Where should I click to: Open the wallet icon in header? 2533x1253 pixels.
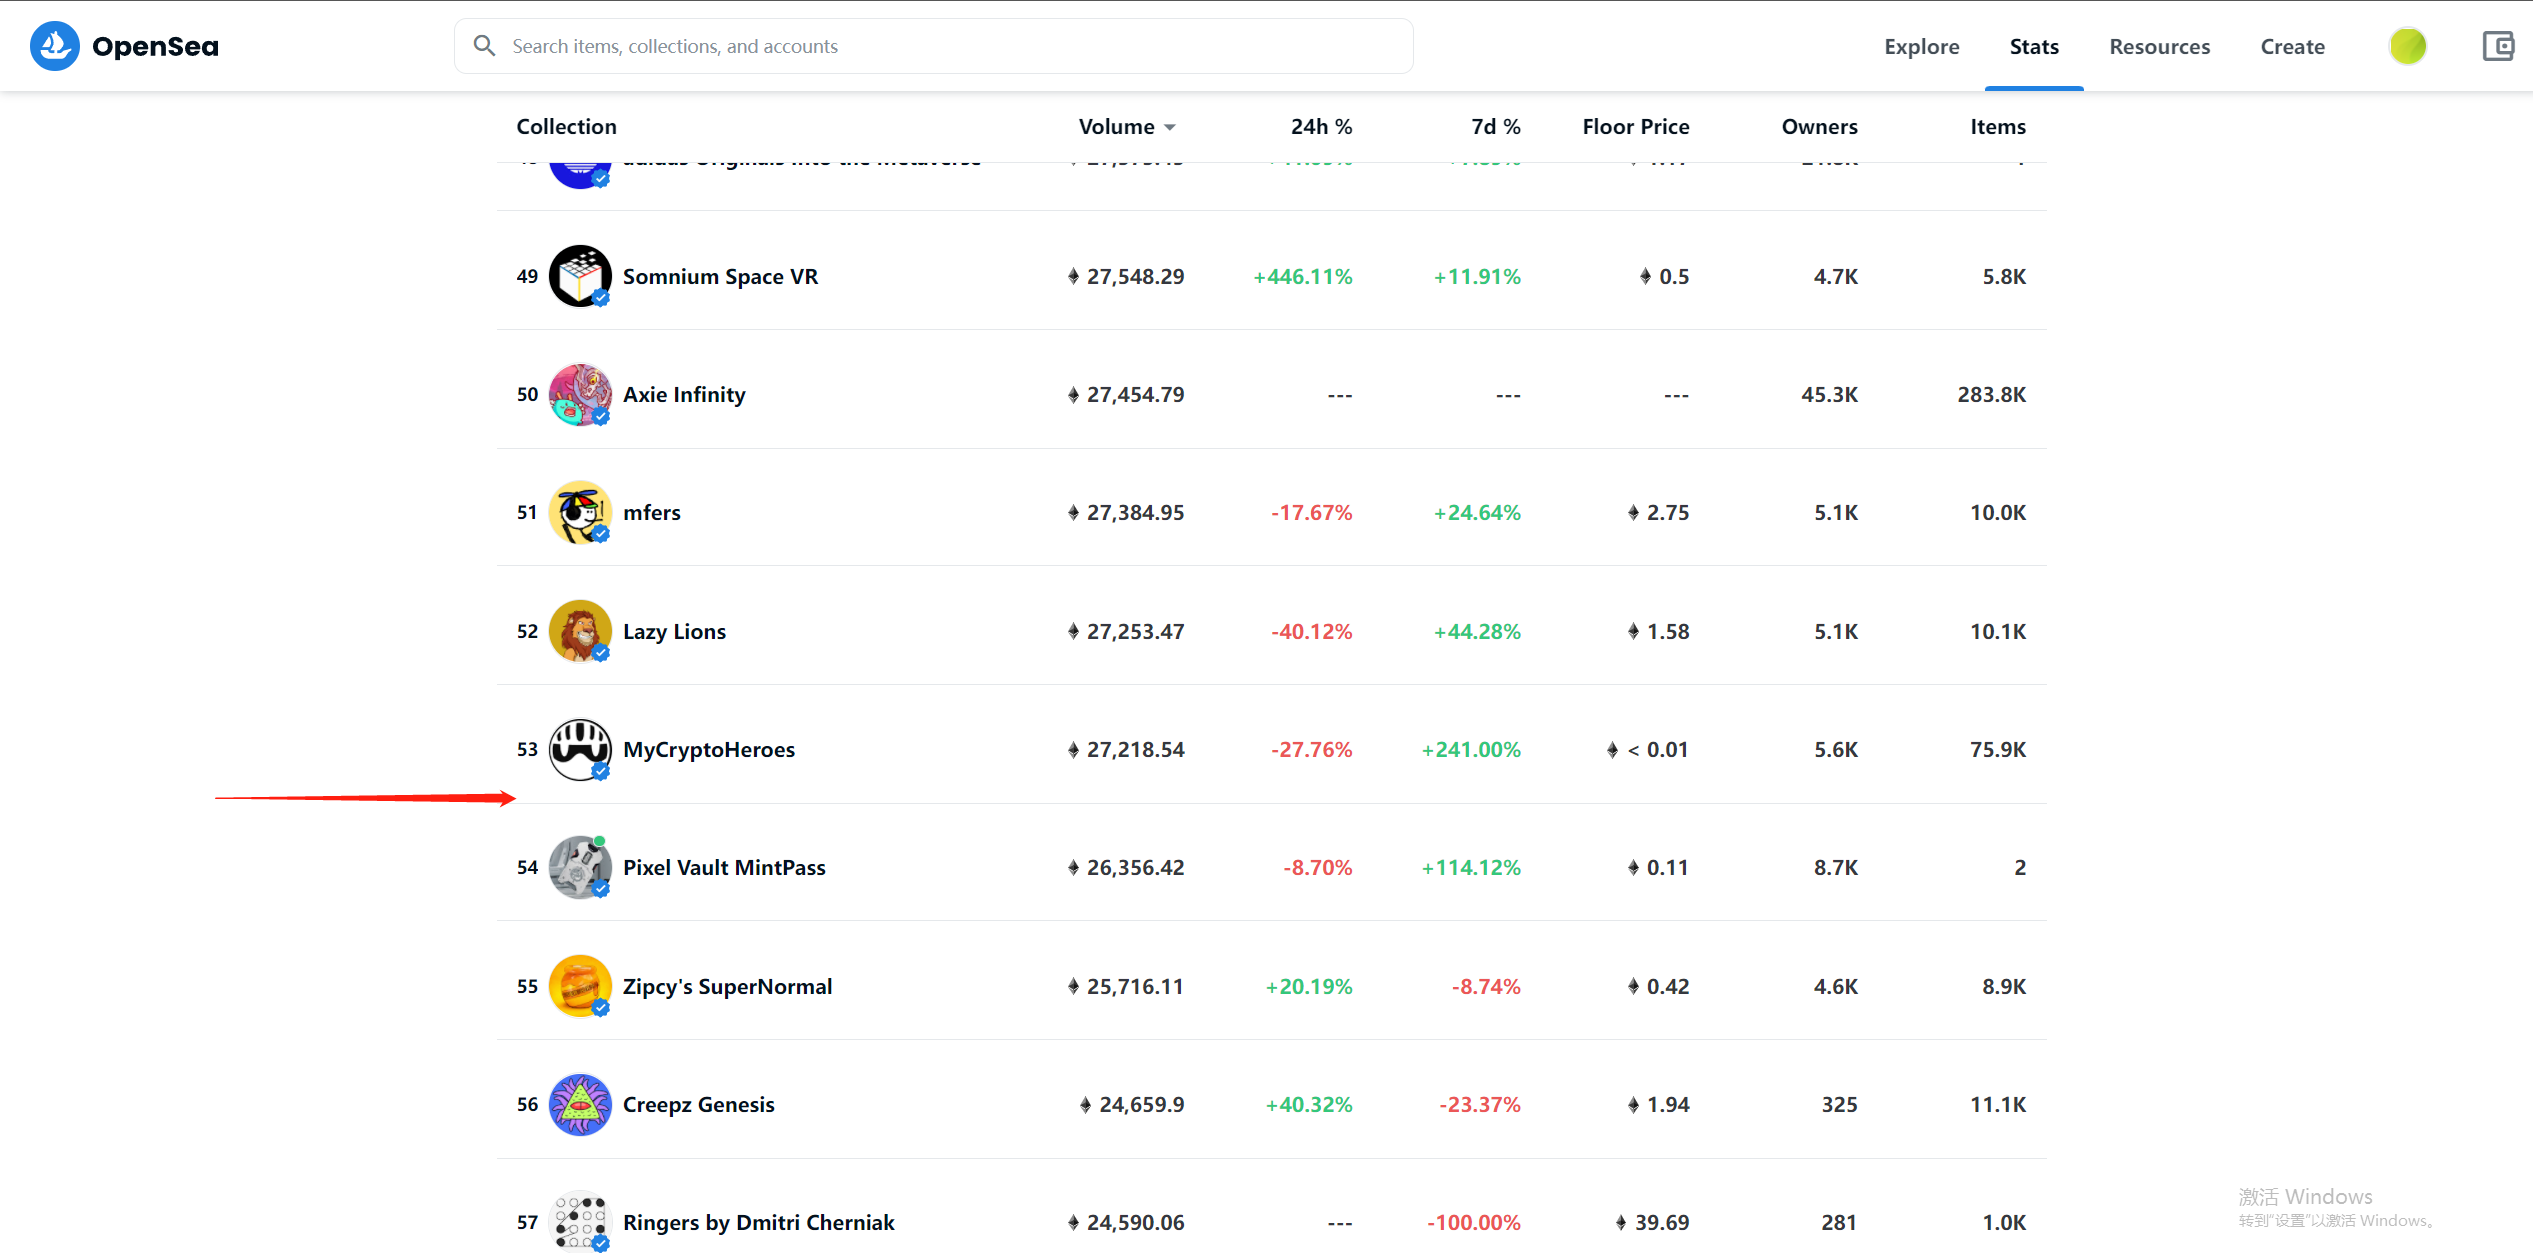point(2498,46)
